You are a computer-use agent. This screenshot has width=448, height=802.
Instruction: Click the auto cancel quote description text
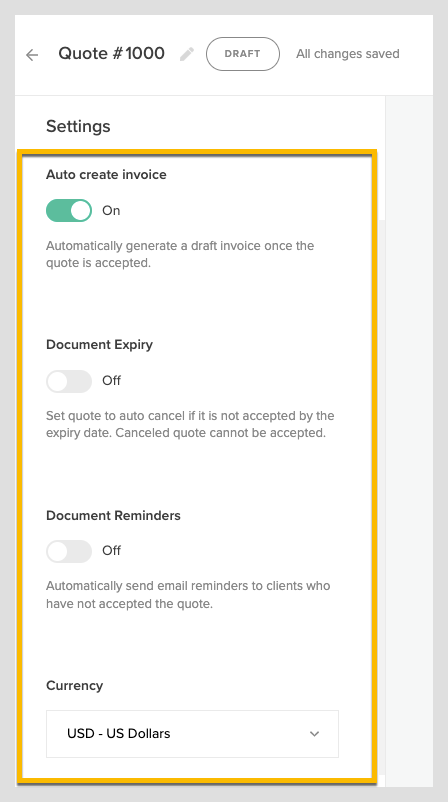(190, 424)
